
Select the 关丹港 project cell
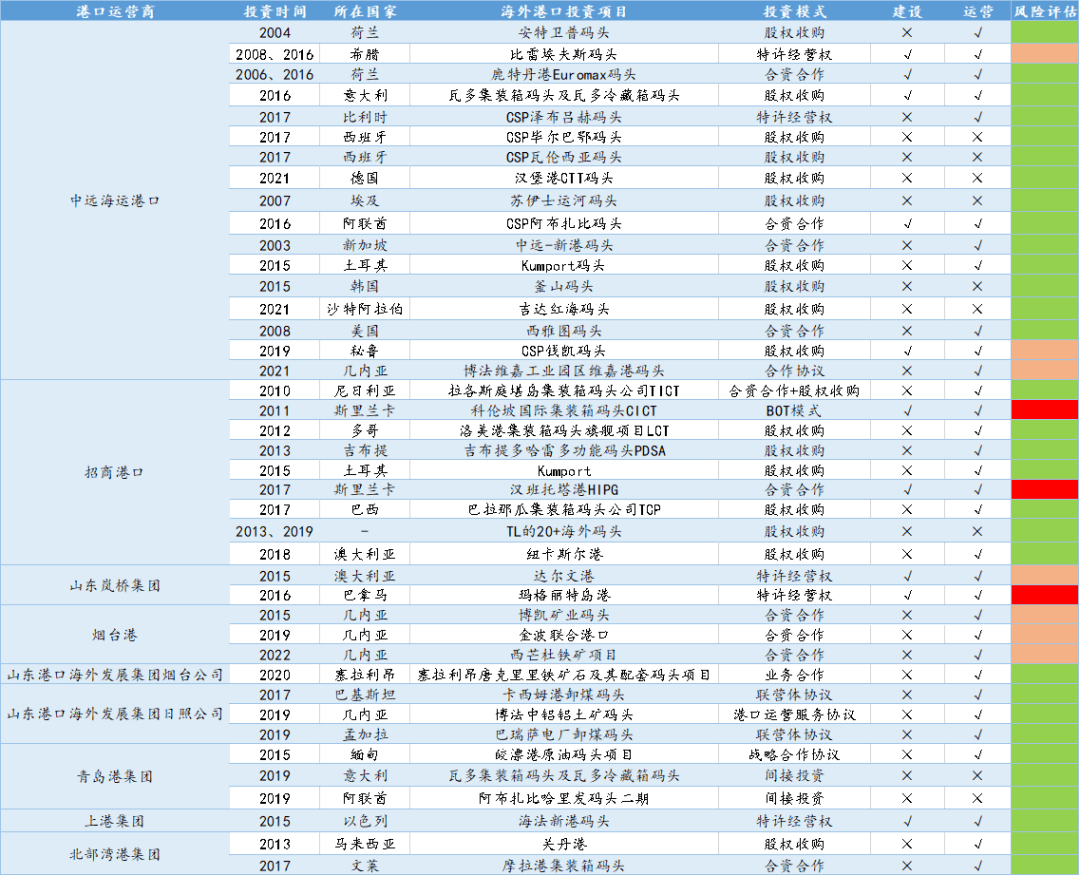(x=564, y=844)
